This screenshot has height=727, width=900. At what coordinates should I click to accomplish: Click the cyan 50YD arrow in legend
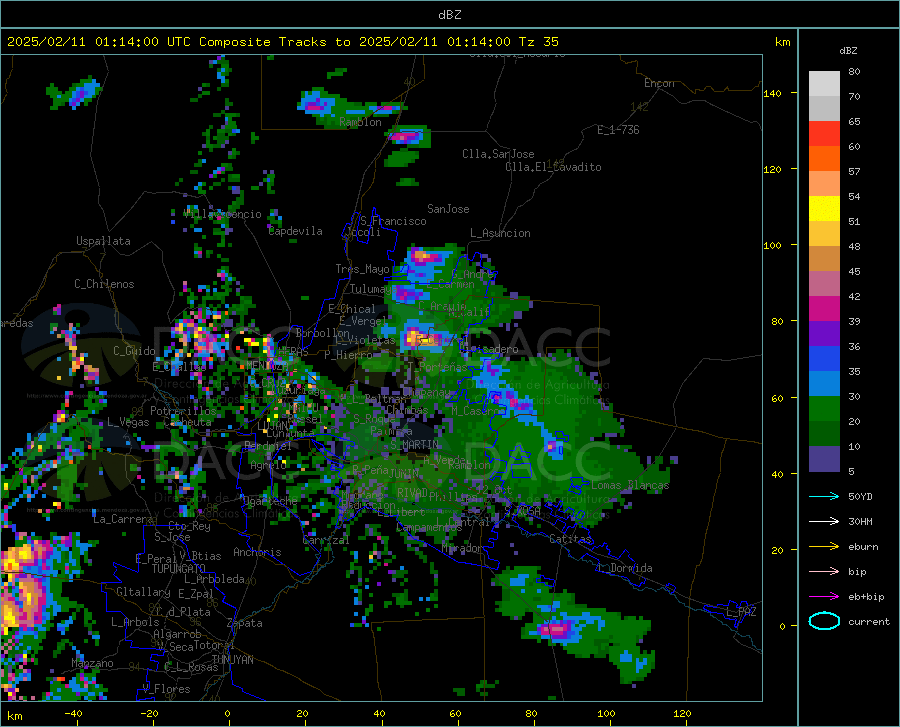(x=824, y=496)
